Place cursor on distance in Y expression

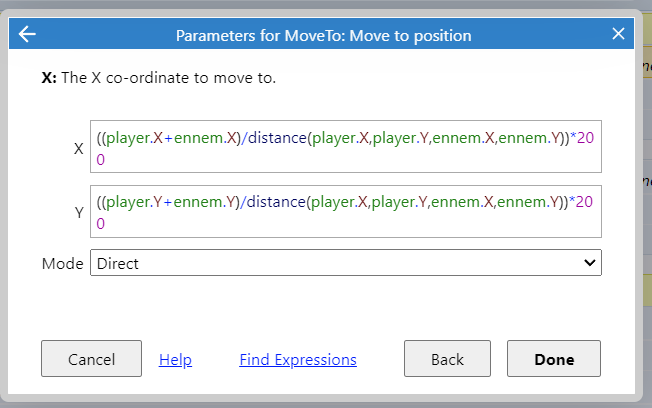276,202
